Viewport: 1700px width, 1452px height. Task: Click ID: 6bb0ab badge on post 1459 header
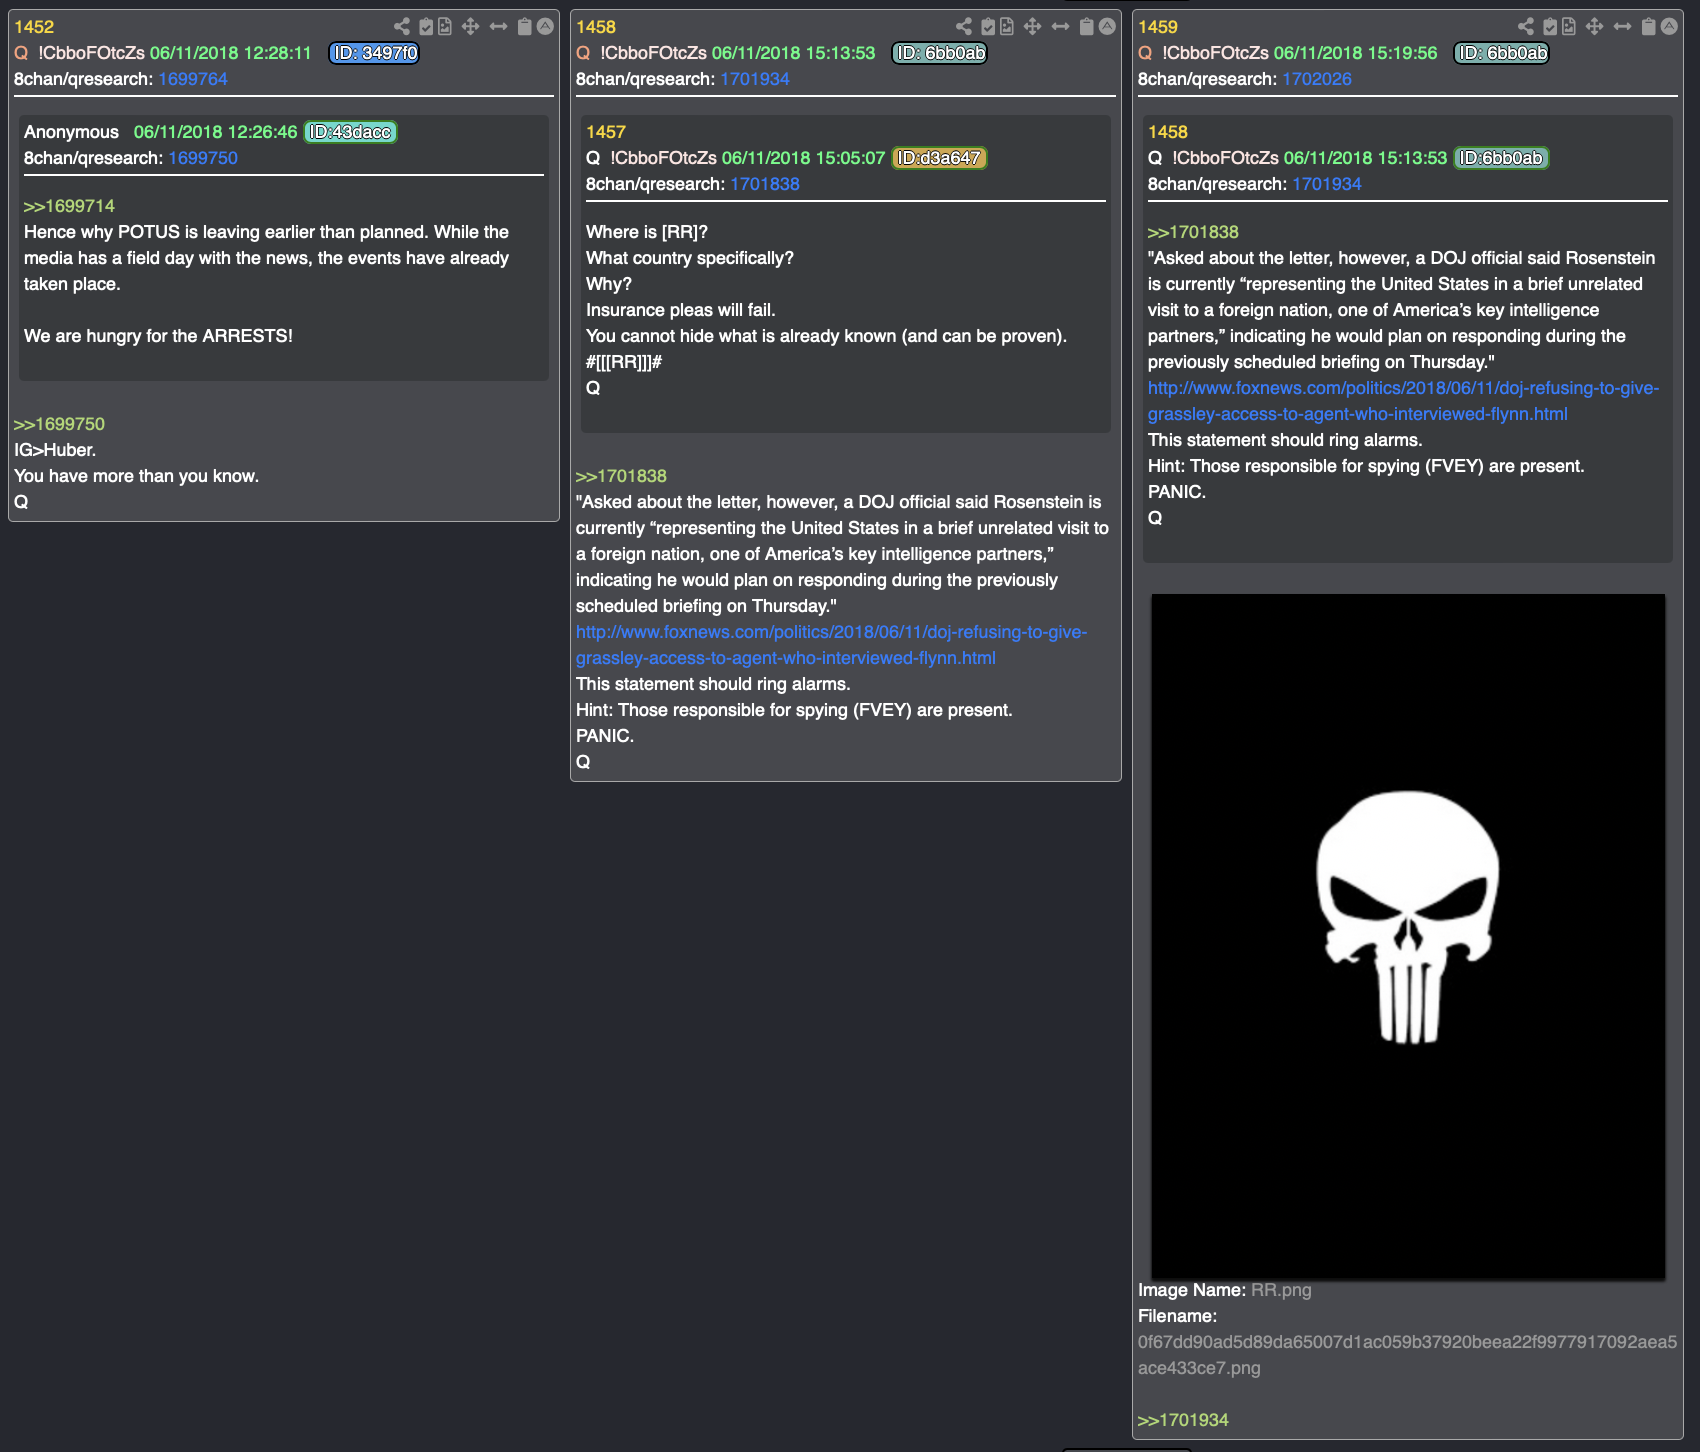click(x=1501, y=53)
